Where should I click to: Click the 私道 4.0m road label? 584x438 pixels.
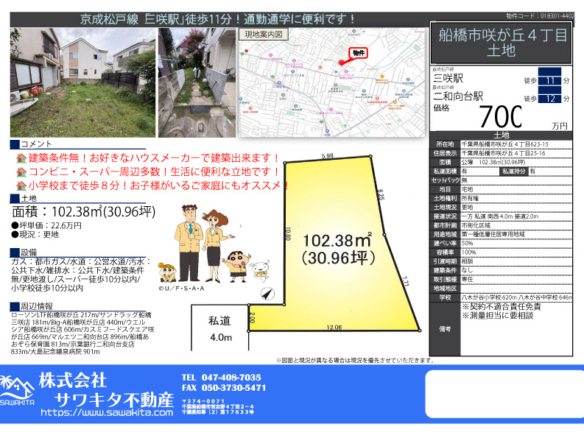pos(220,329)
